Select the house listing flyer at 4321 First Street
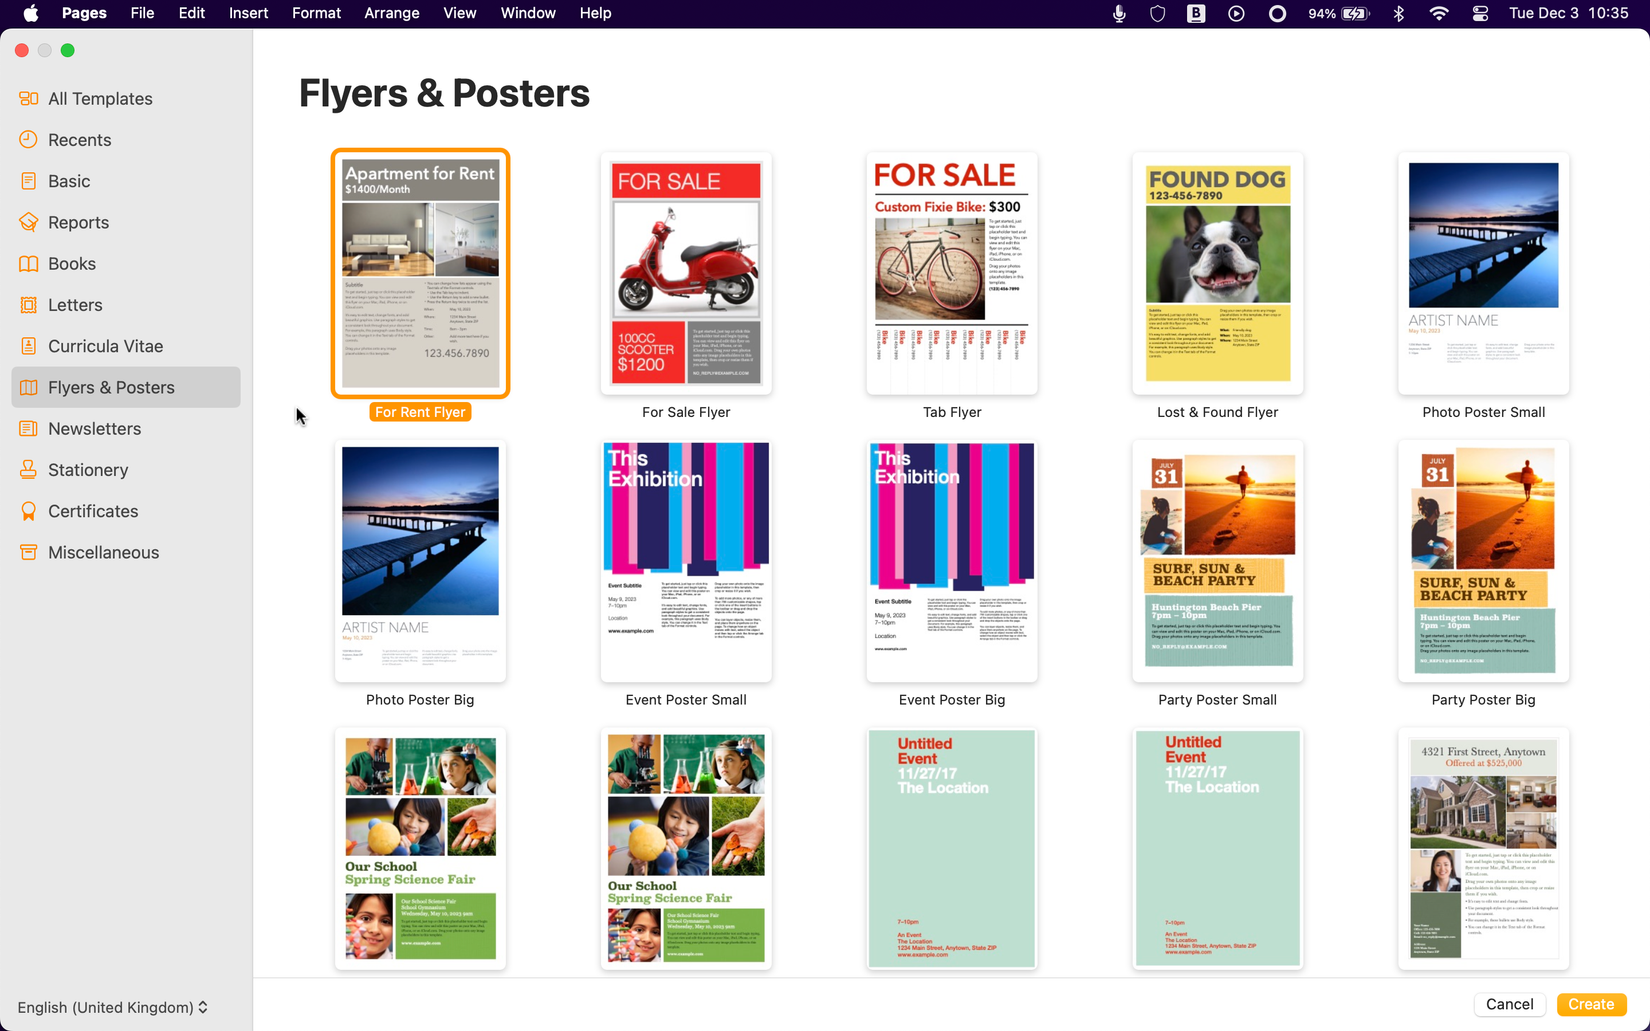The image size is (1650, 1031). pyautogui.click(x=1484, y=849)
